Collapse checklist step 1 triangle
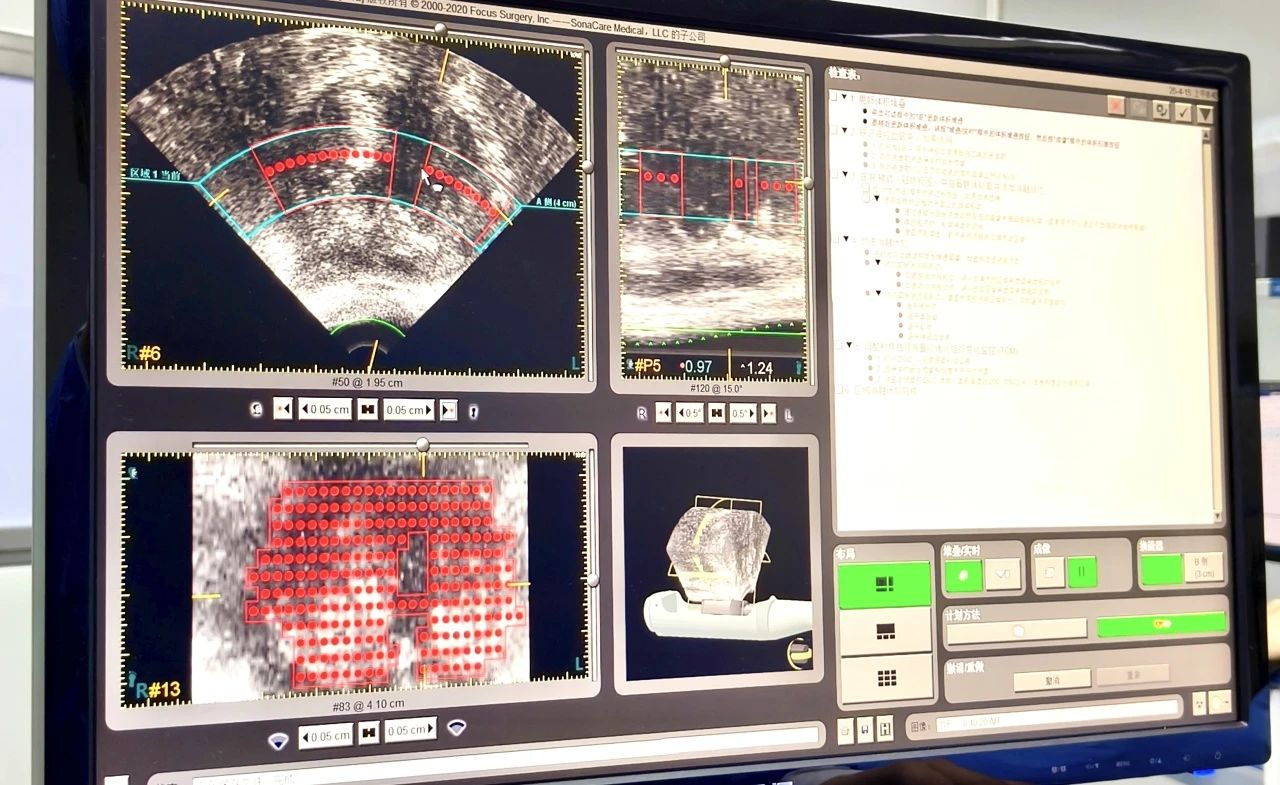The width and height of the screenshot is (1280, 785). 844,98
